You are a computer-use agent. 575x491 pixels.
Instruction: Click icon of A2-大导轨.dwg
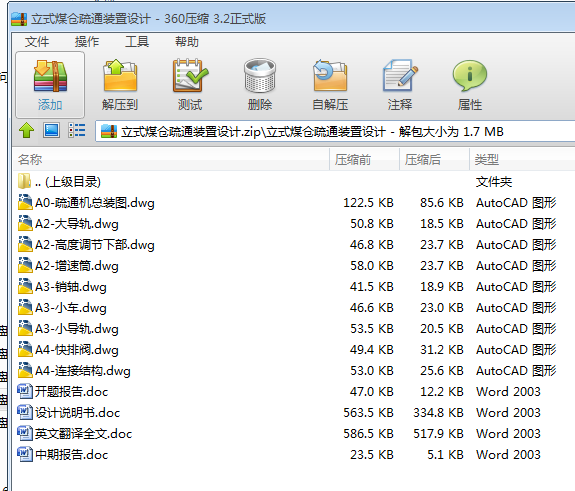pyautogui.click(x=25, y=223)
